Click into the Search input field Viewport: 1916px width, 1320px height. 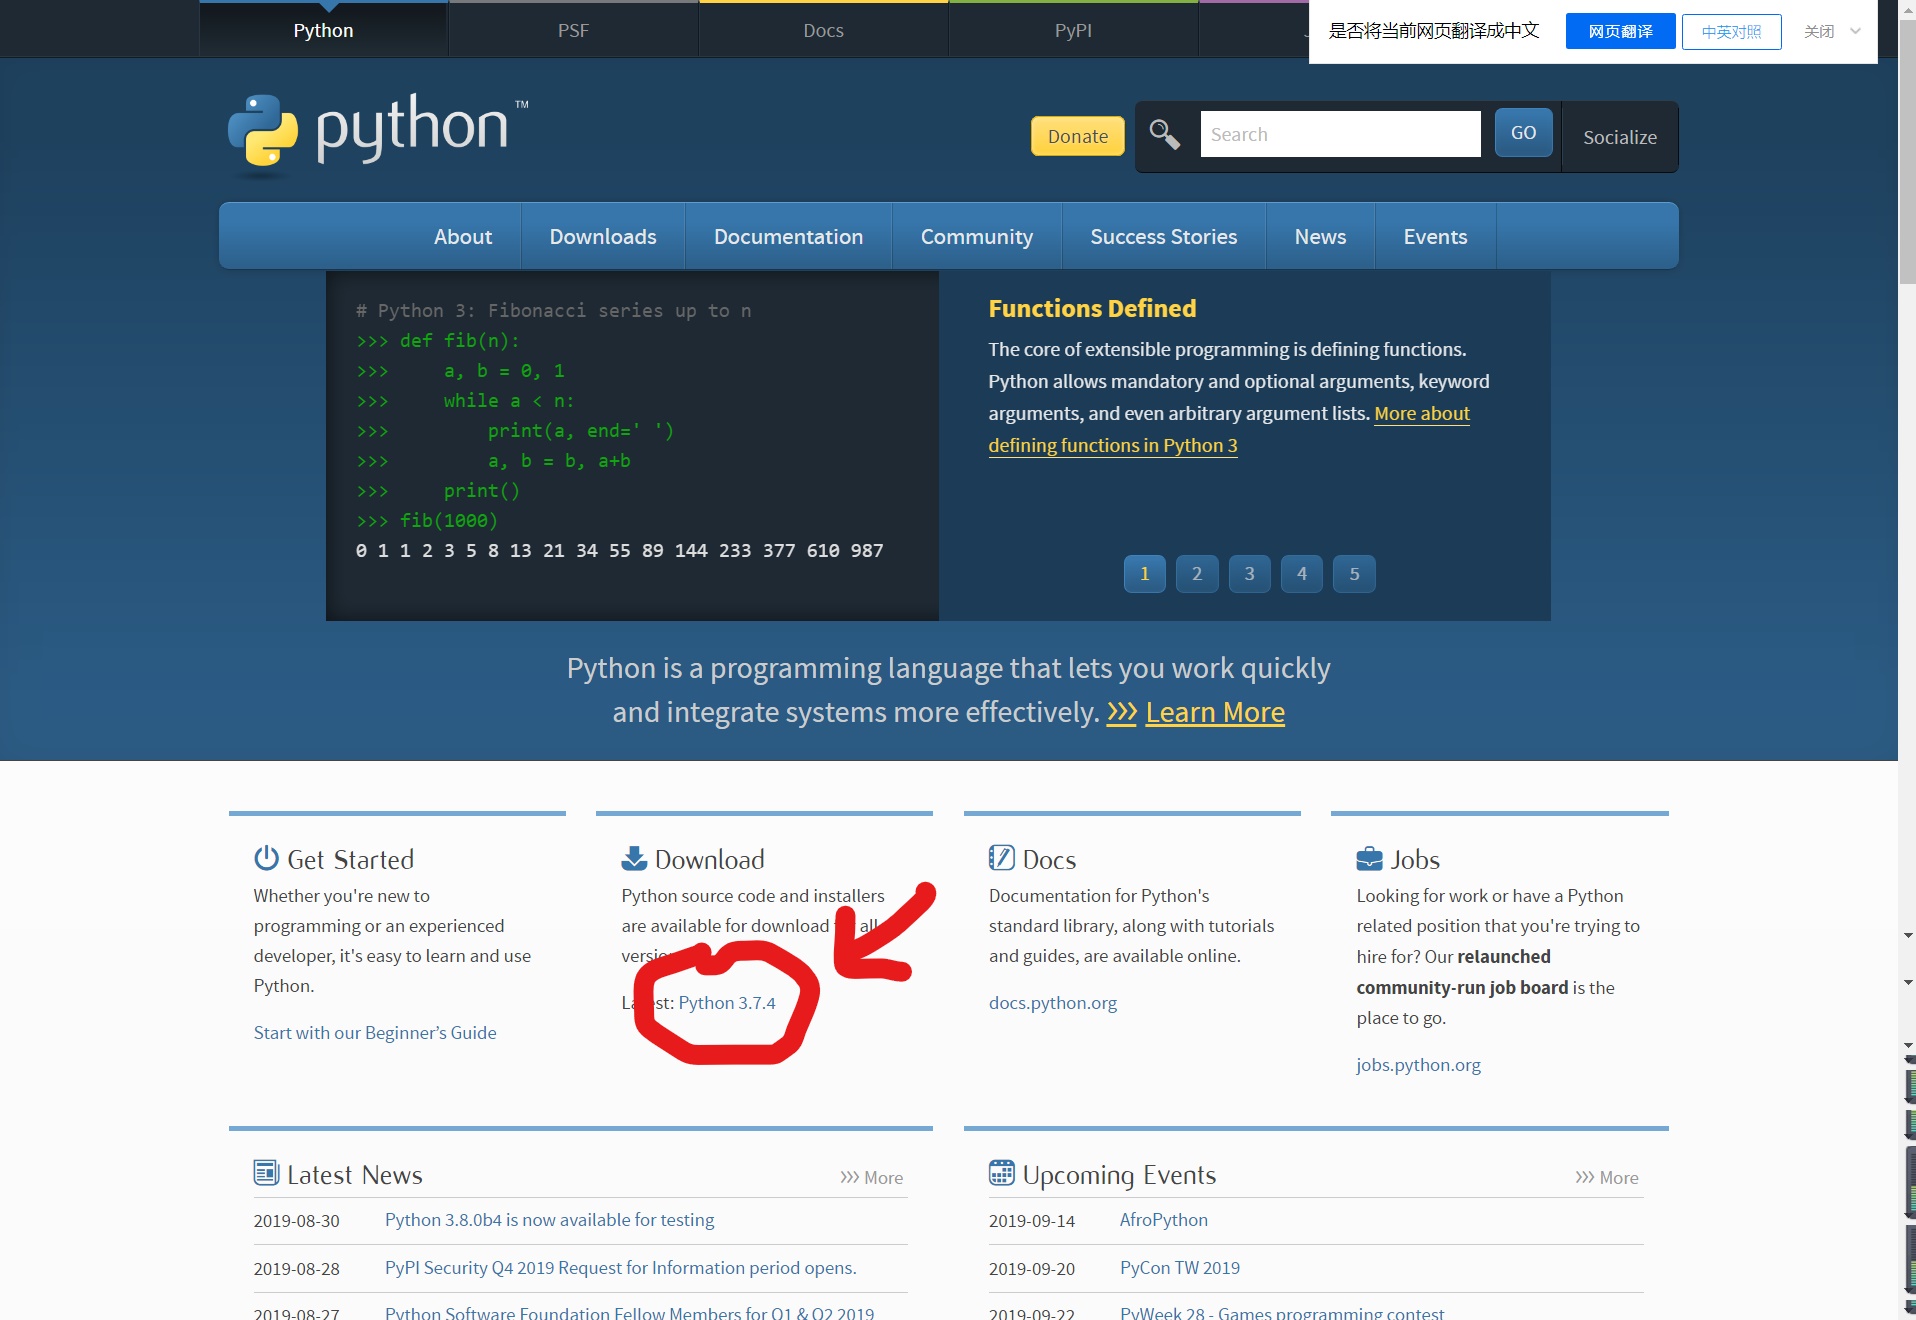1340,134
